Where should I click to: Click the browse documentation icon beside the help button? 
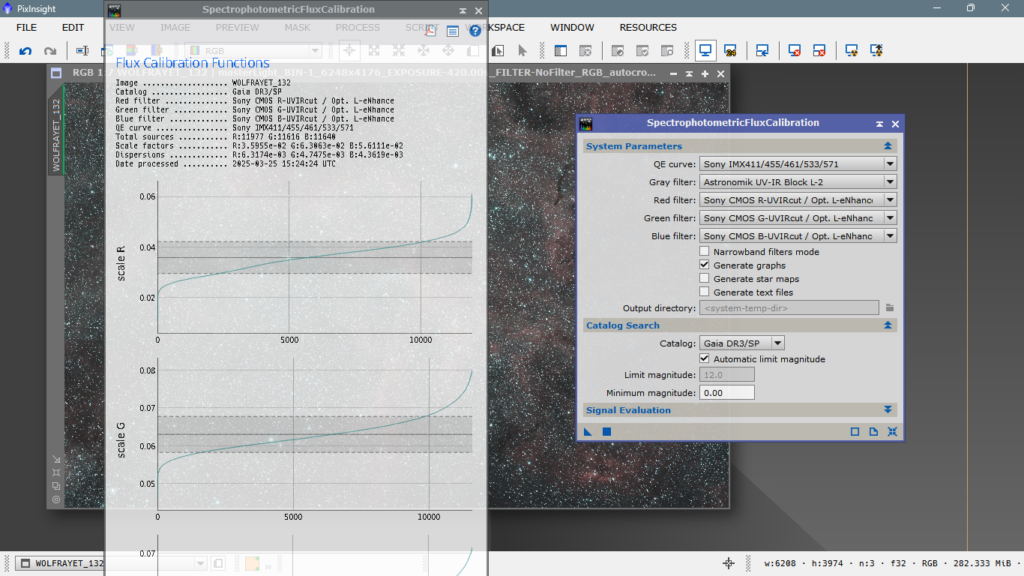pyautogui.click(x=453, y=31)
